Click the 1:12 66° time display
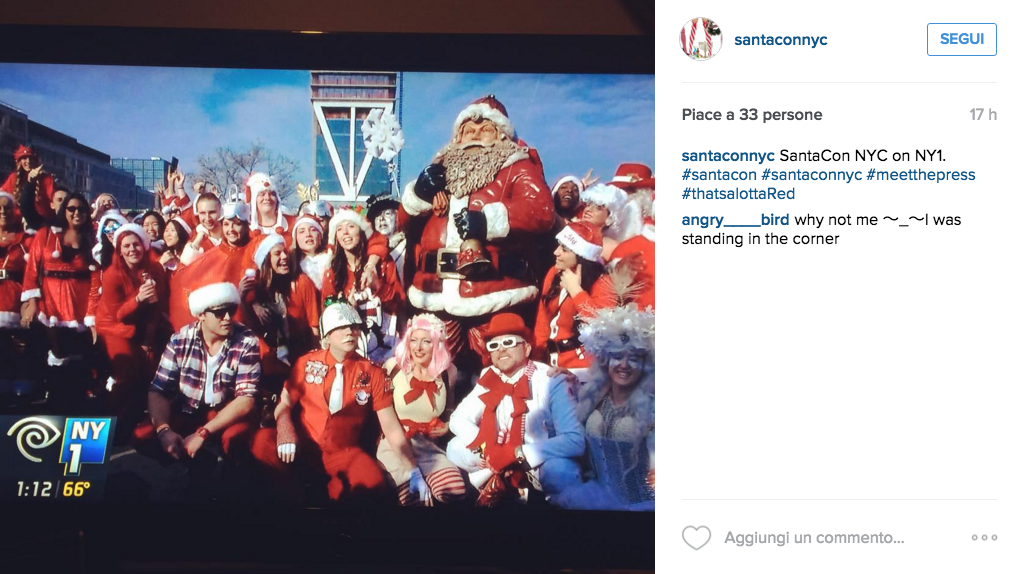This screenshot has width=1019, height=574. (53, 489)
